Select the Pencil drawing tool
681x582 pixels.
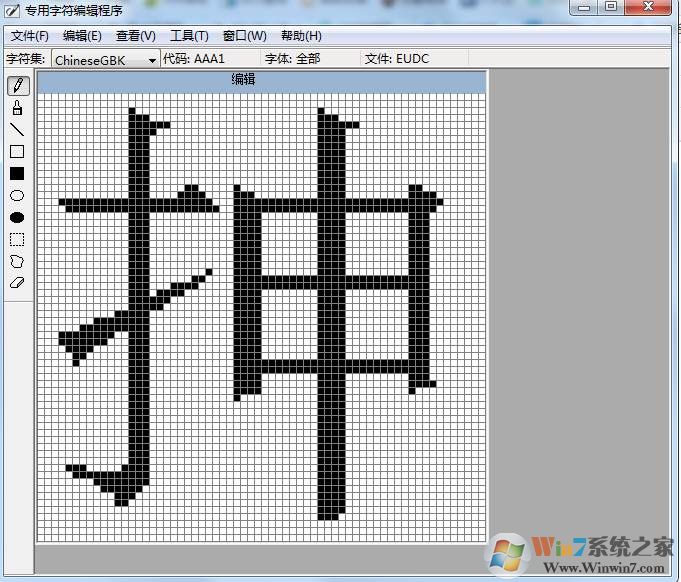[17, 86]
